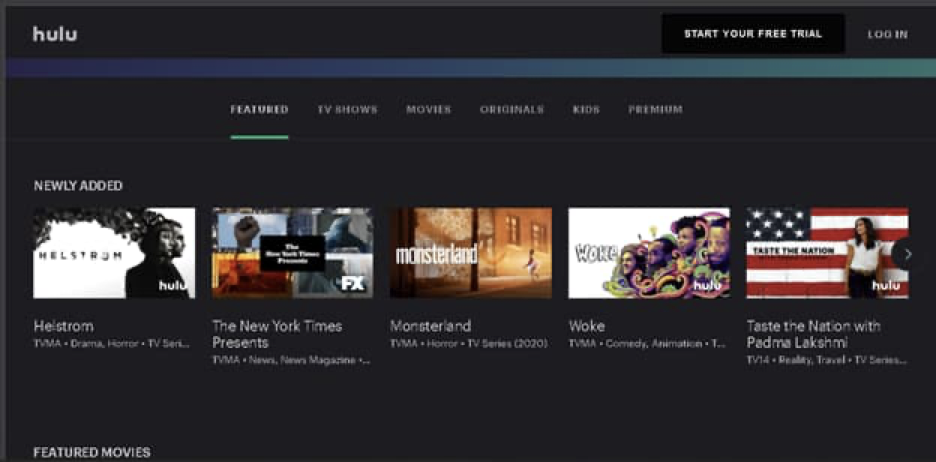Click the hulu logo
This screenshot has height=462, width=936.
tap(55, 34)
